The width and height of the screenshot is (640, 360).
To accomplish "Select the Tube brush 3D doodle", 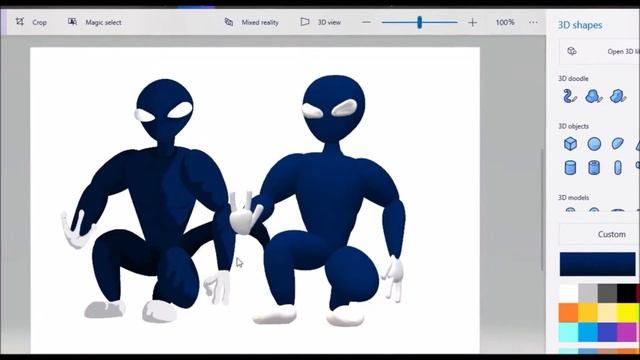I will (x=569, y=96).
